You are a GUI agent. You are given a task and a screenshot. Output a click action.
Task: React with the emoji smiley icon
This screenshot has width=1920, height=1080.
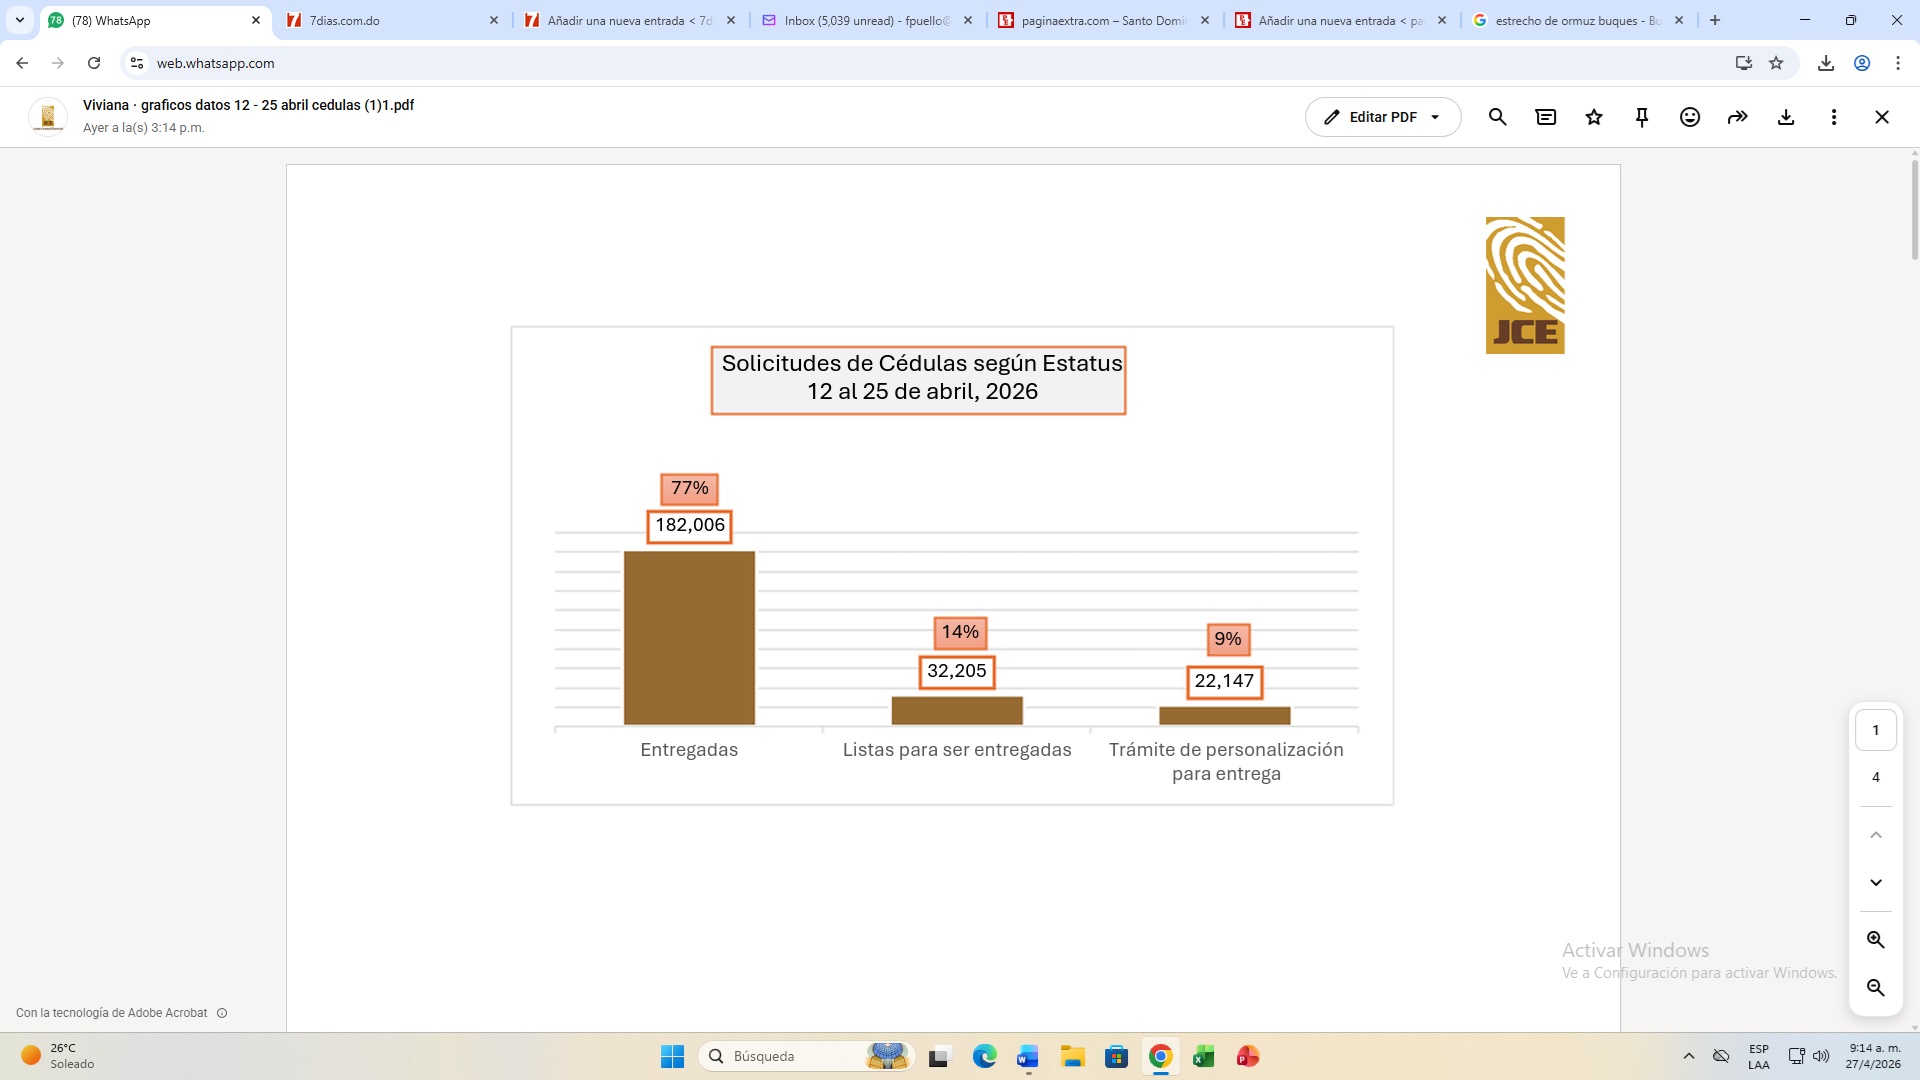tap(1690, 117)
